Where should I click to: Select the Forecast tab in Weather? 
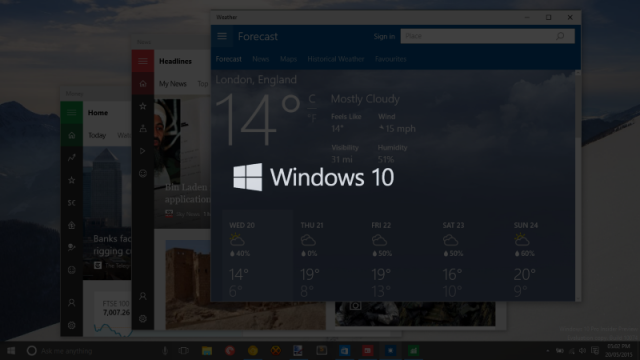point(229,59)
